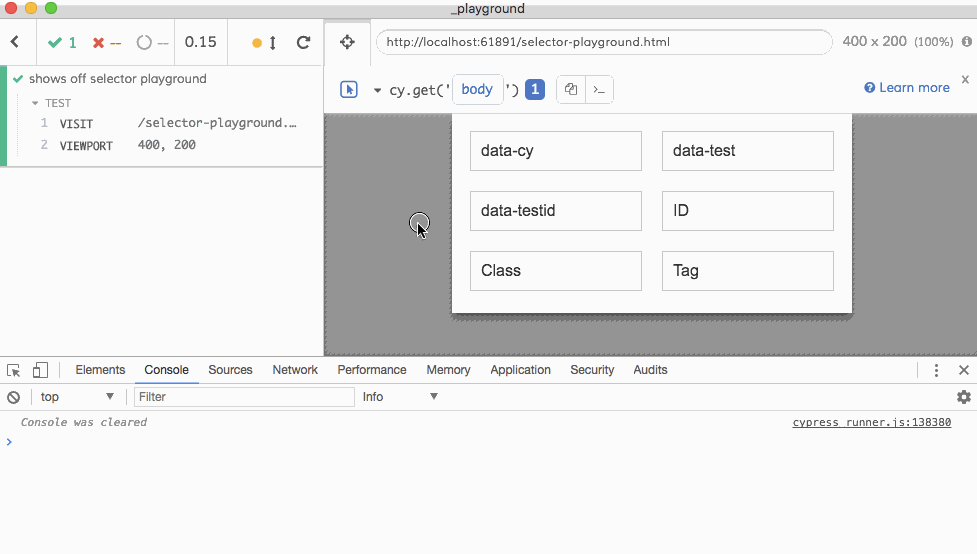Screen dimensions: 977x554
Task: Click the rerun tests reload icon
Action: pyautogui.click(x=303, y=43)
